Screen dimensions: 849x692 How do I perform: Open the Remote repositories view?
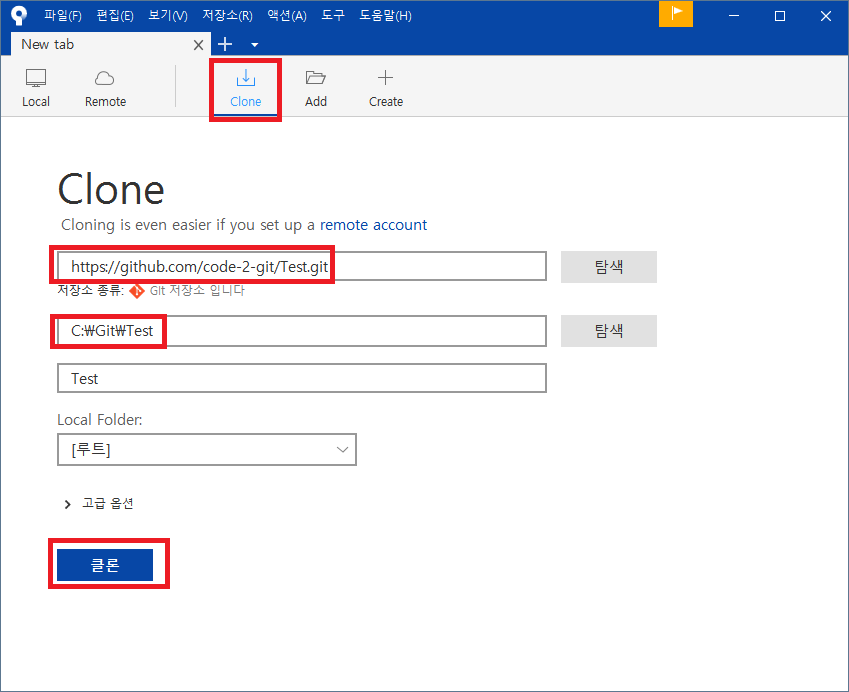(x=105, y=88)
